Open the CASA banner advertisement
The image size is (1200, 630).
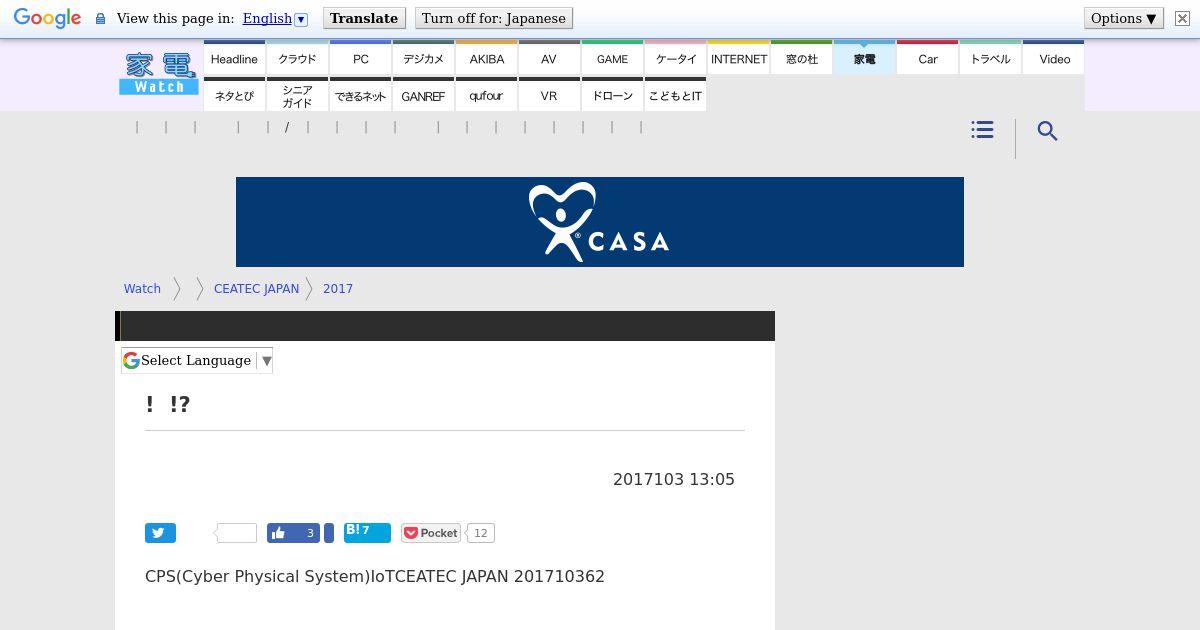(600, 222)
